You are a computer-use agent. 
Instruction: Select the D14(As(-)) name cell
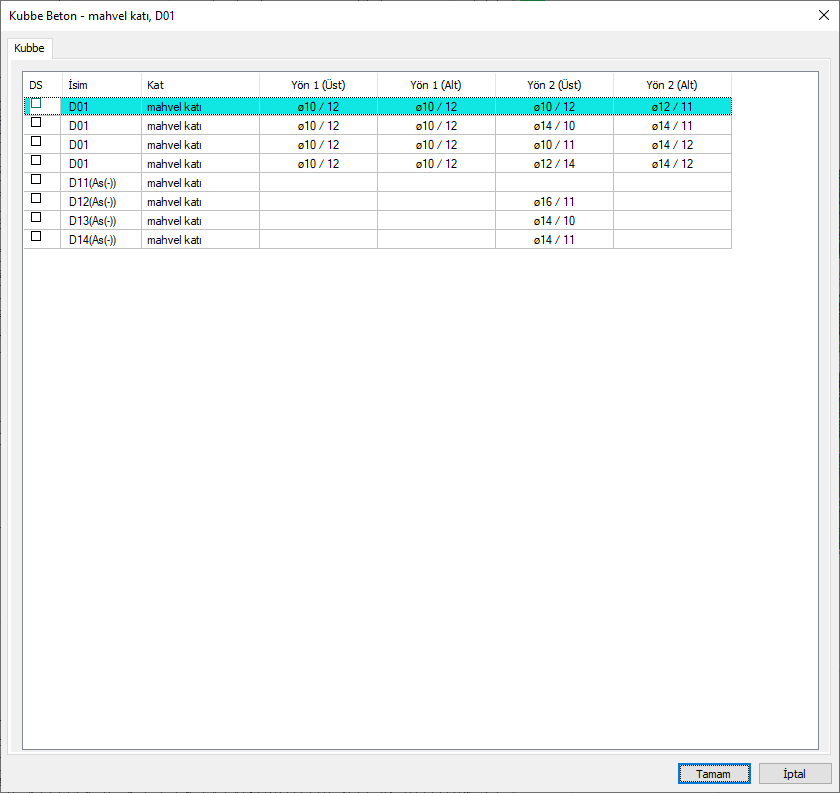(101, 240)
